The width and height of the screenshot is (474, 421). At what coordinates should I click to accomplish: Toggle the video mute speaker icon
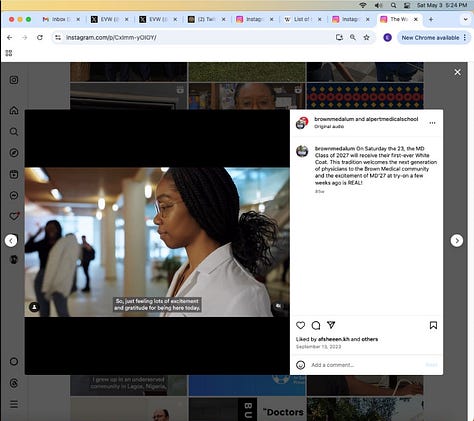click(x=278, y=306)
